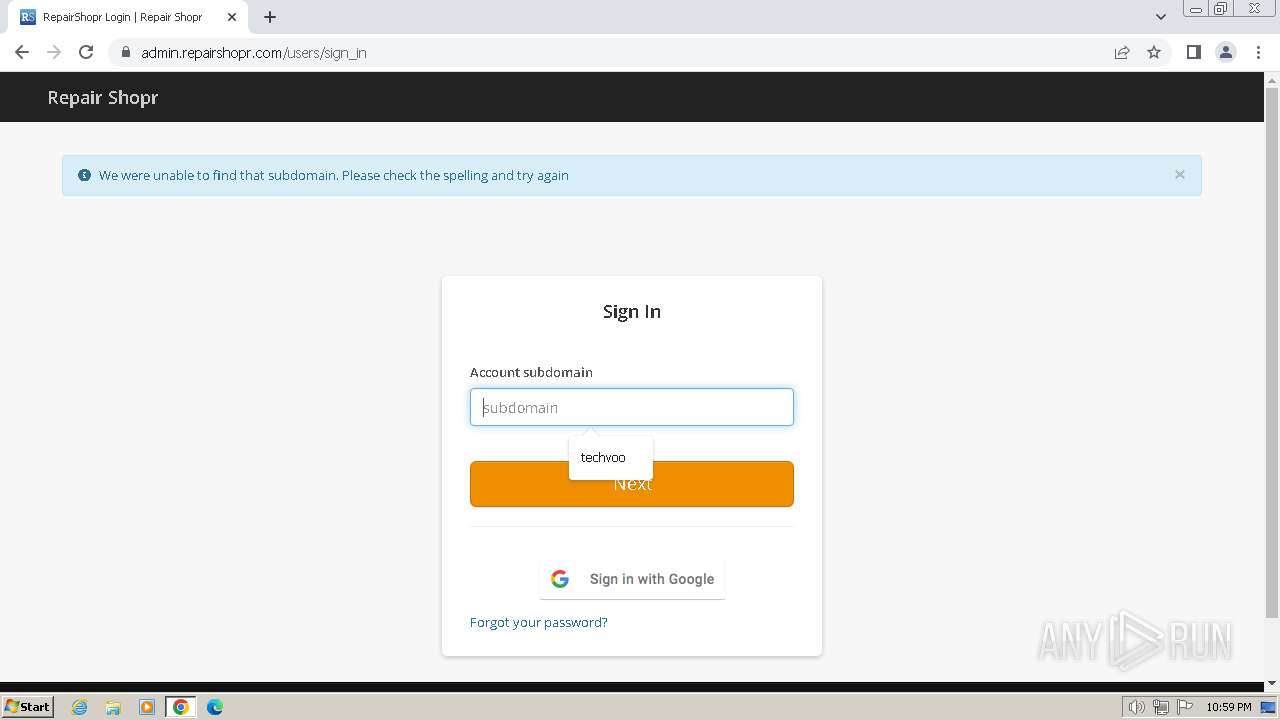Viewport: 1280px width, 720px height.
Task: Click the subdomain input field
Action: pos(632,407)
